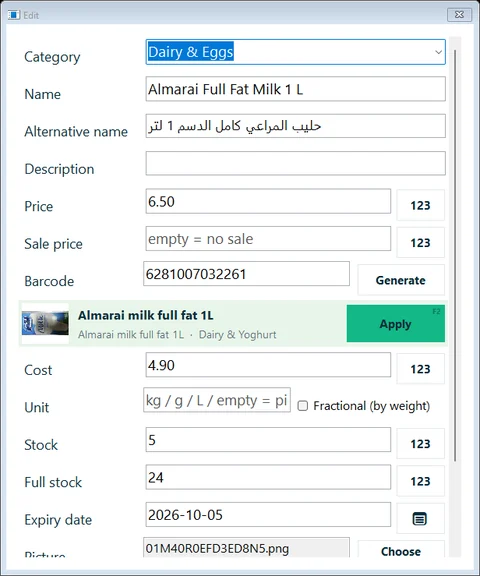Click the Unit input field
Image resolution: width=480 pixels, height=576 pixels.
click(217, 400)
